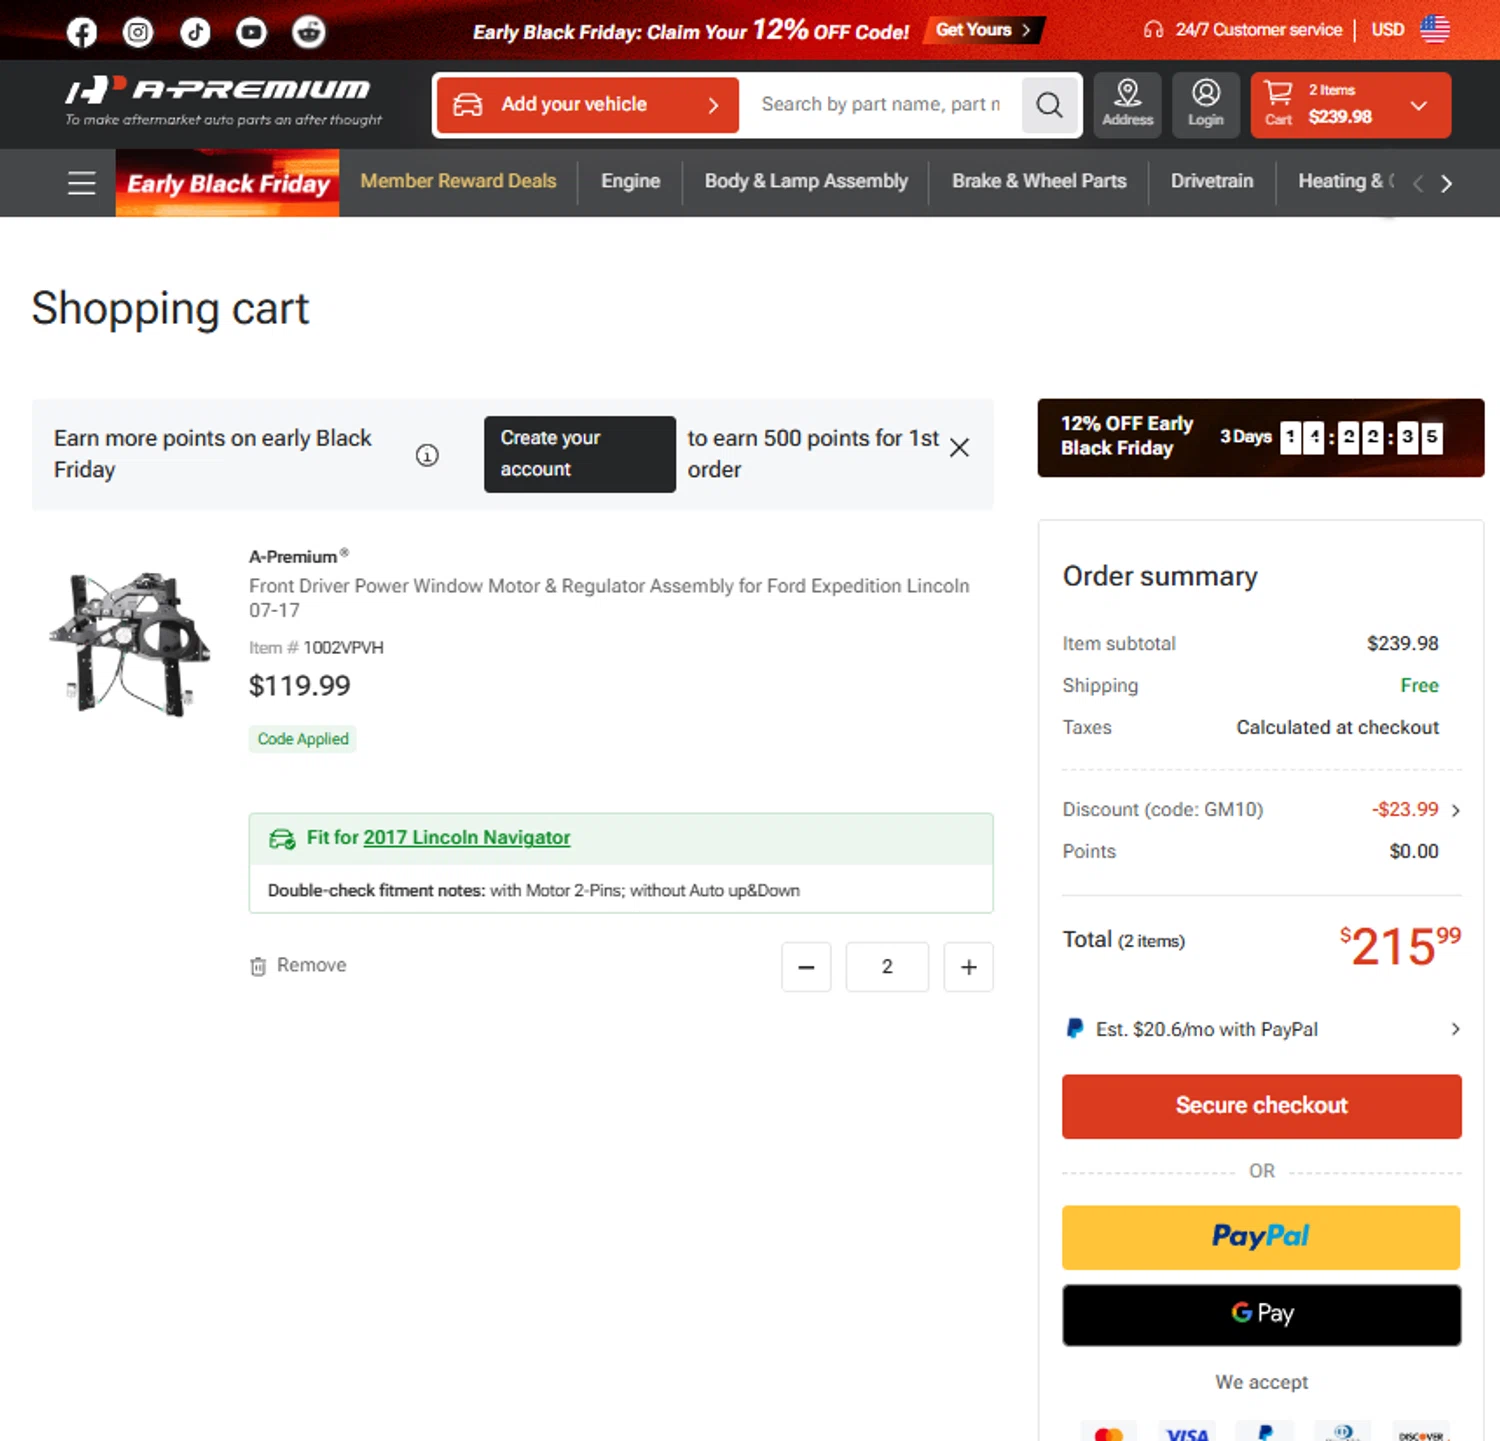Open the Reddit social icon

pyautogui.click(x=308, y=32)
